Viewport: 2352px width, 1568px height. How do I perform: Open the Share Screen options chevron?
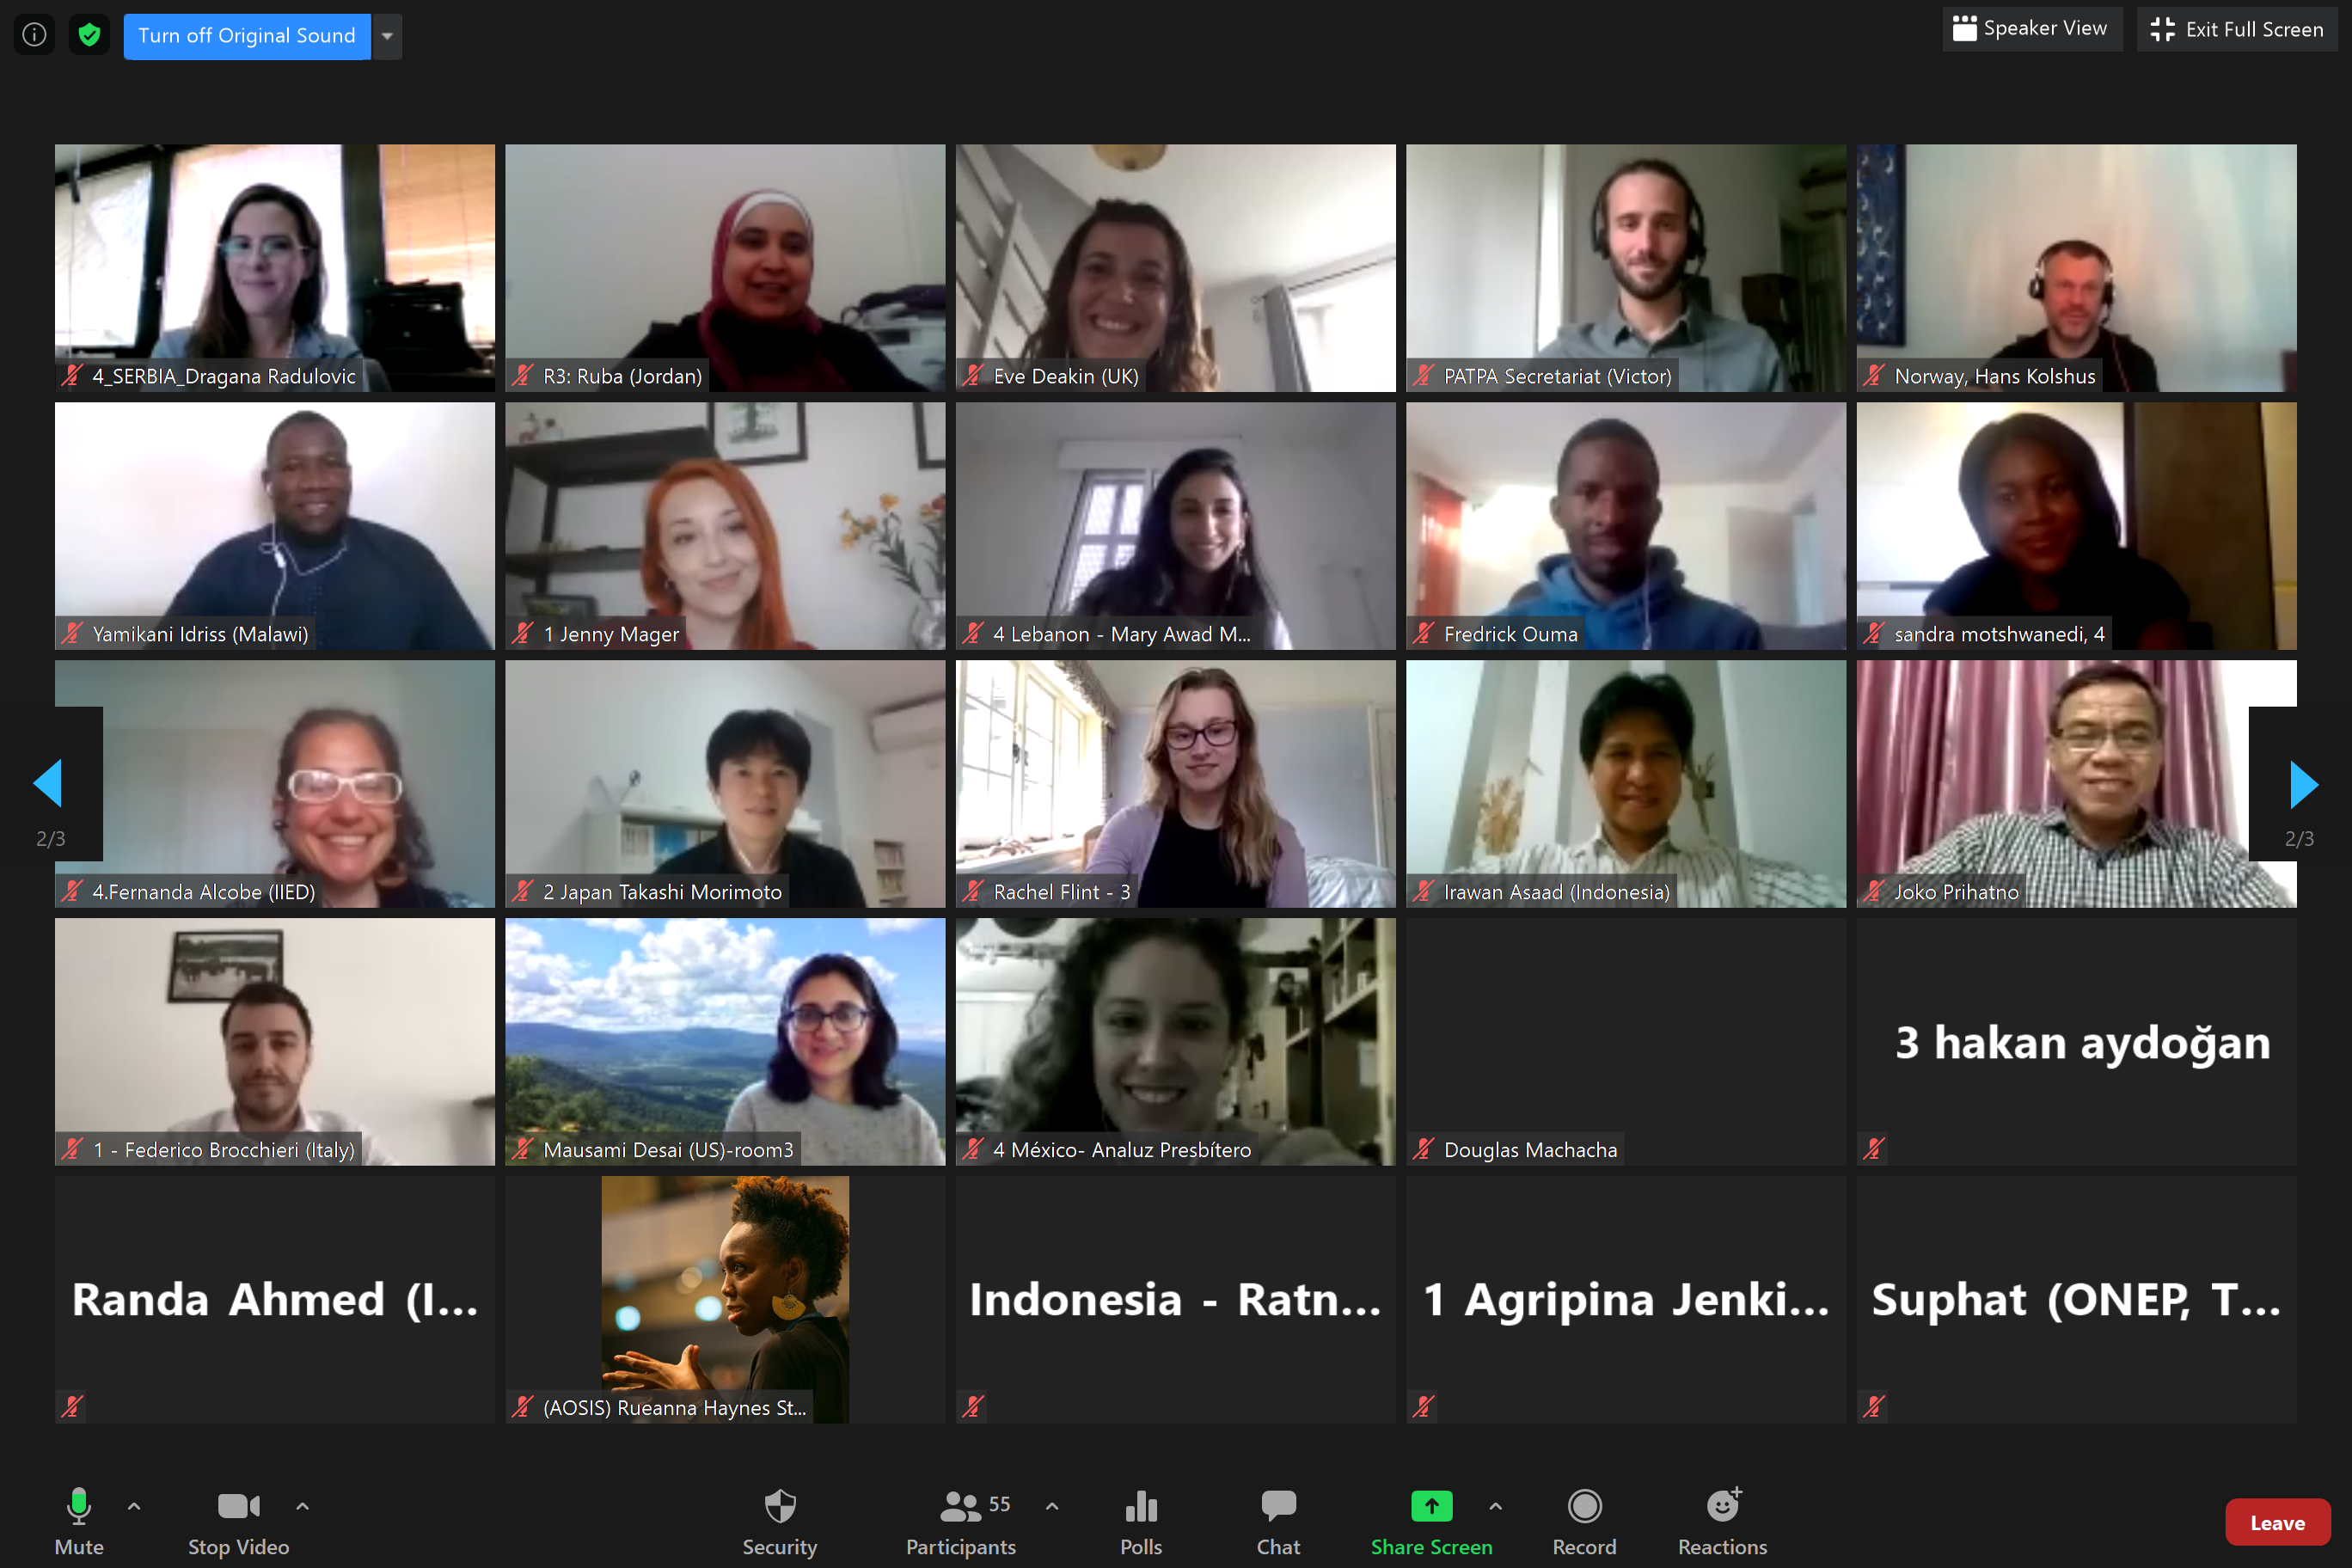click(1495, 1507)
